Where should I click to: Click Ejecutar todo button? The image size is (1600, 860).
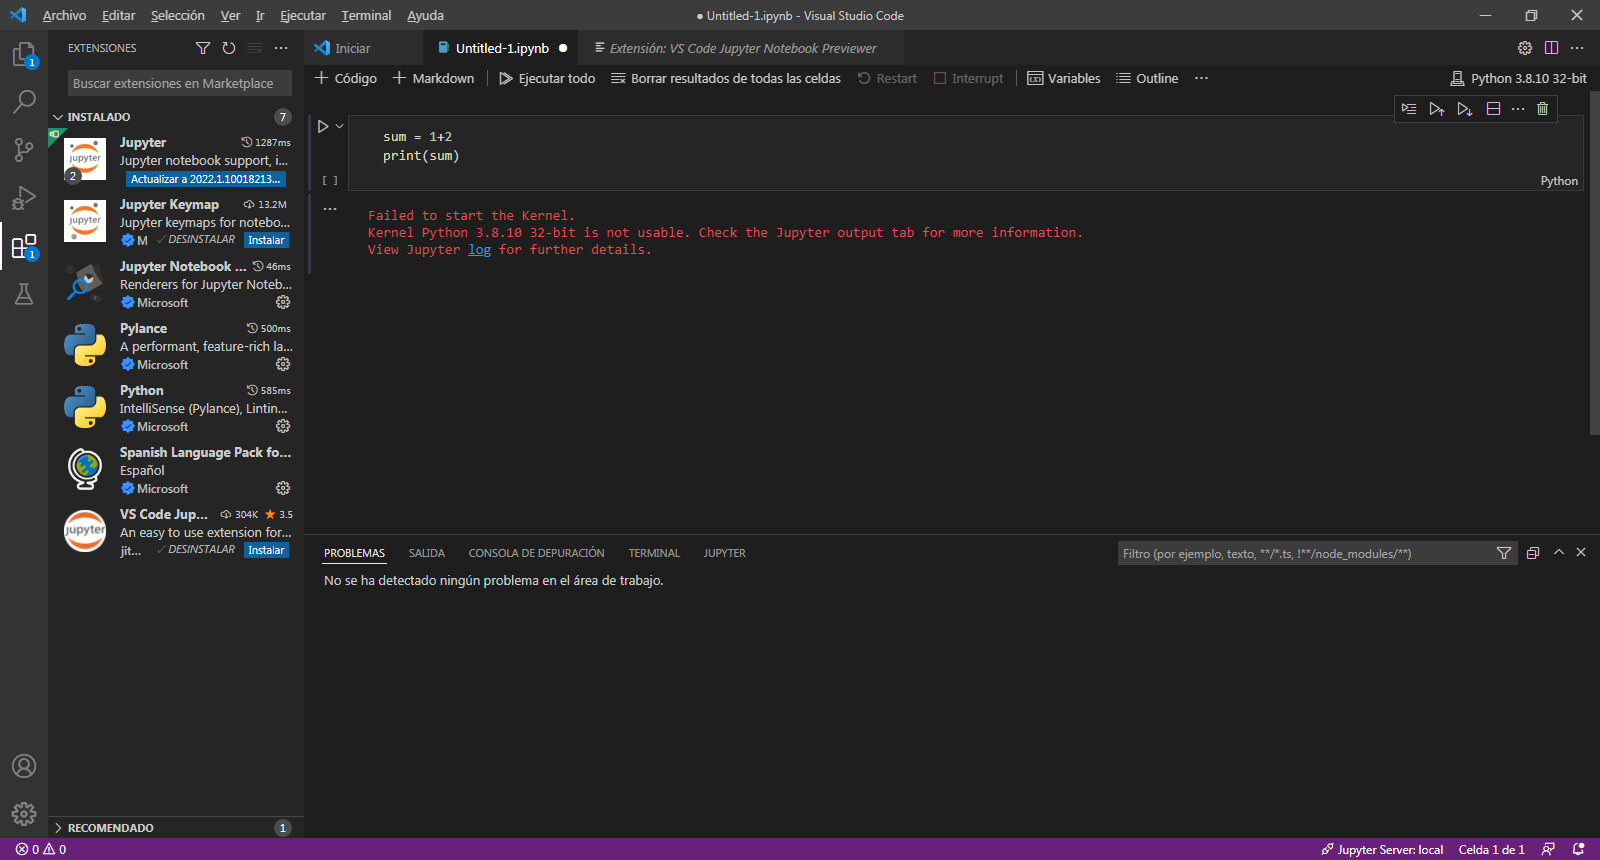[547, 78]
